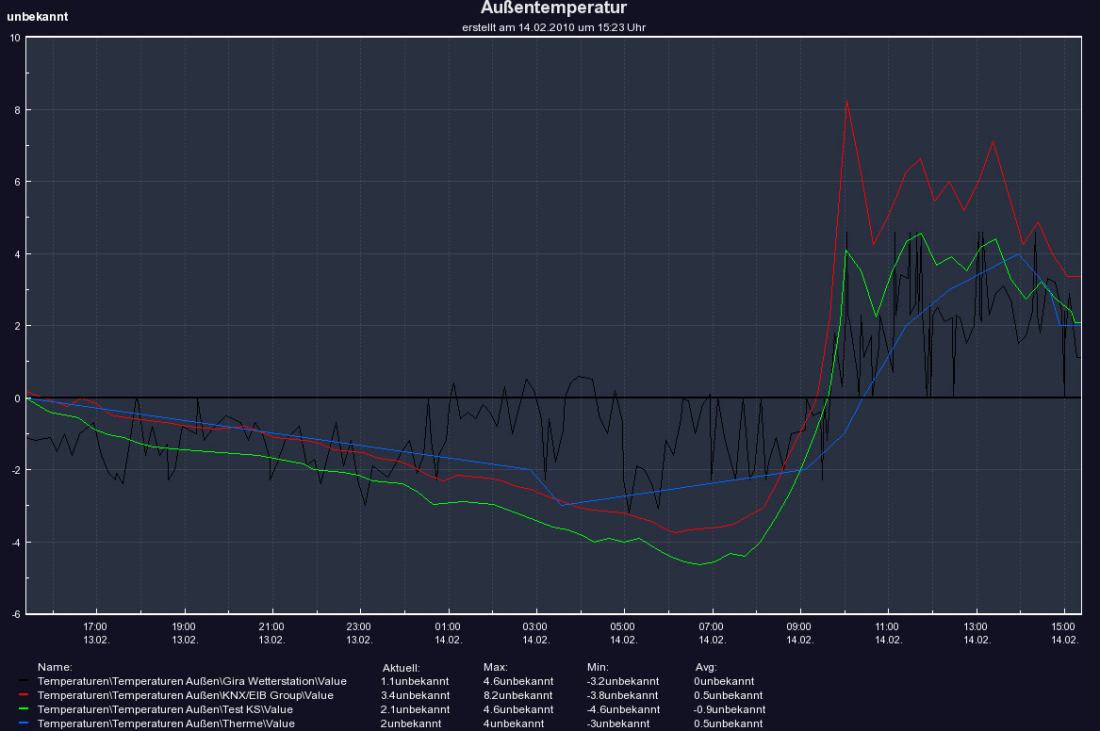The width and height of the screenshot is (1100, 731).
Task: Select the Gira Wetterstation legend entry
Action: pyautogui.click(x=191, y=681)
